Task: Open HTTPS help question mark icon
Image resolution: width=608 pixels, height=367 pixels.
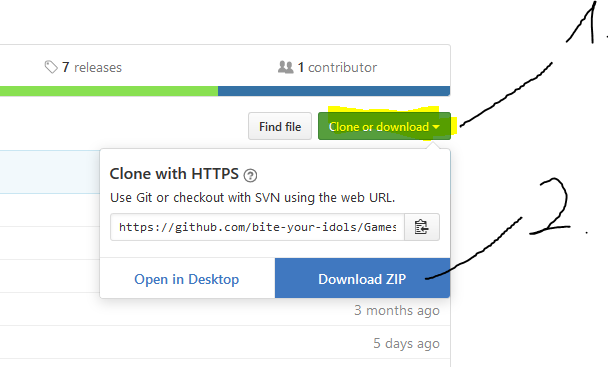Action: [250, 175]
